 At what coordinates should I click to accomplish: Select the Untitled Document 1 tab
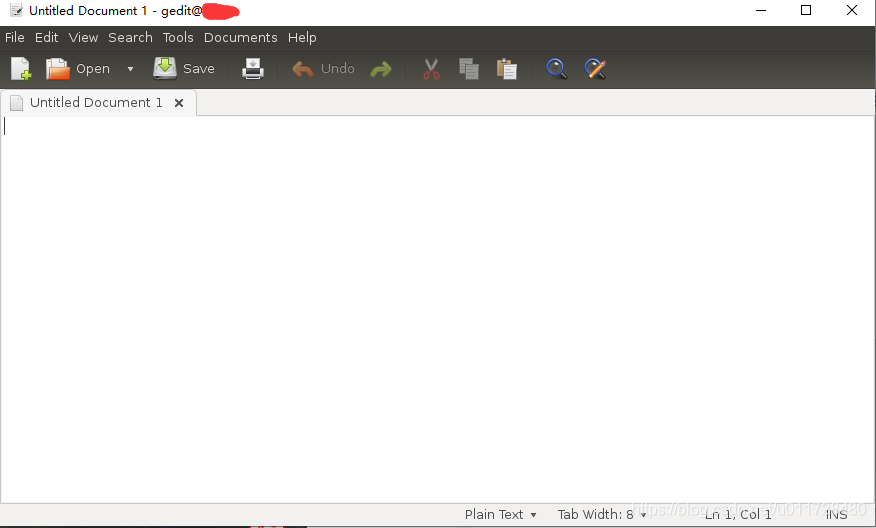coord(95,102)
